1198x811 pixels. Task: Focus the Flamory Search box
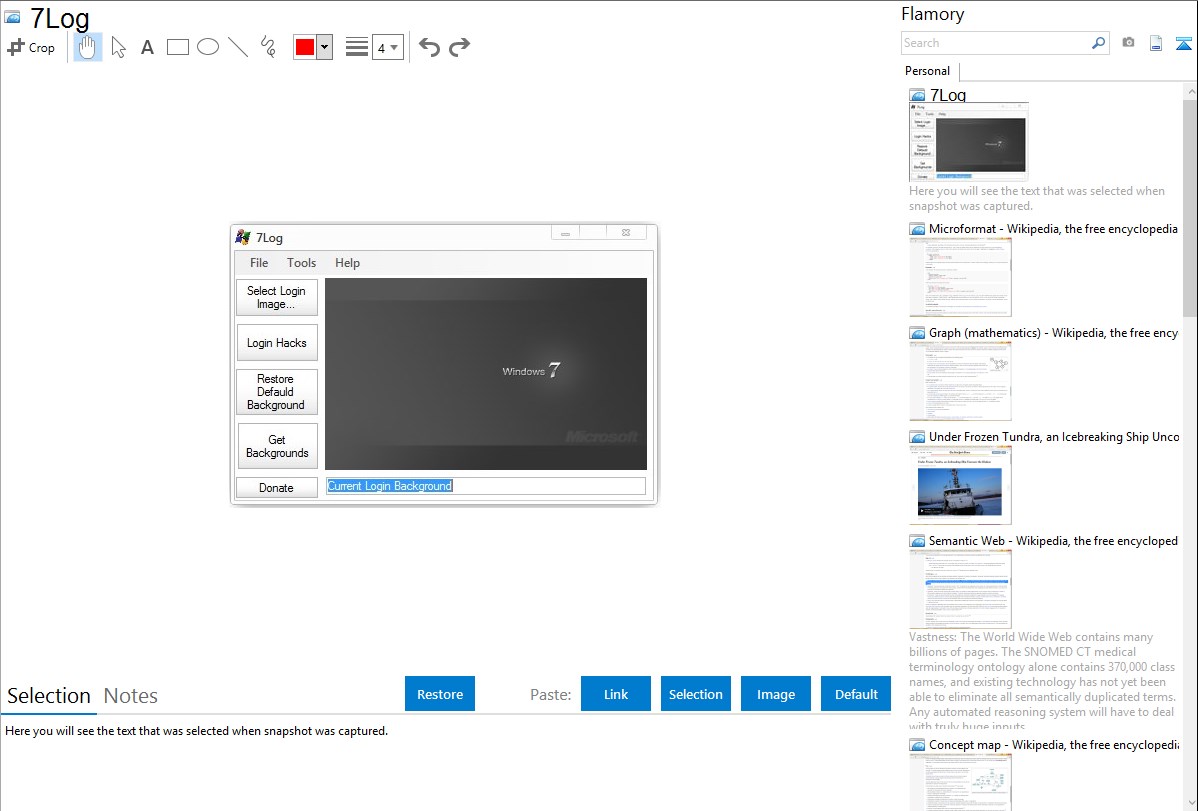(x=996, y=43)
